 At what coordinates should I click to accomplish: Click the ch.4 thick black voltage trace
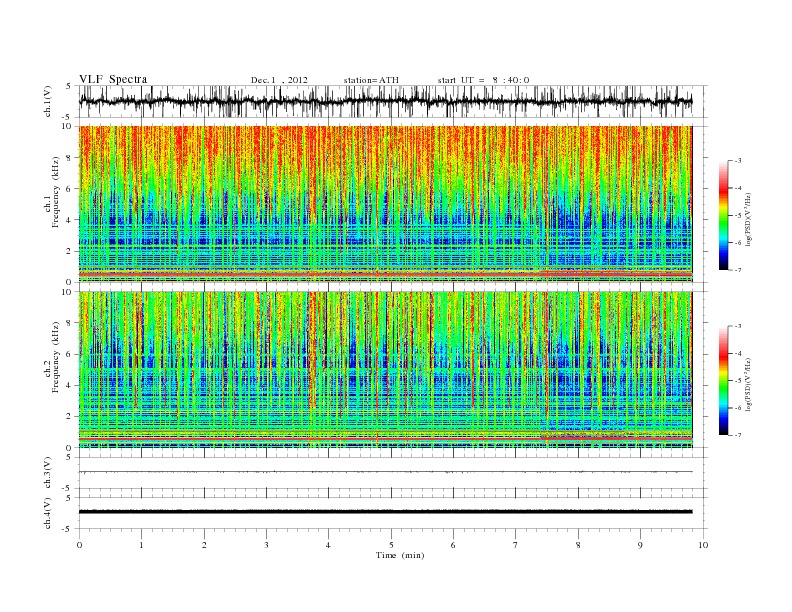click(x=385, y=512)
